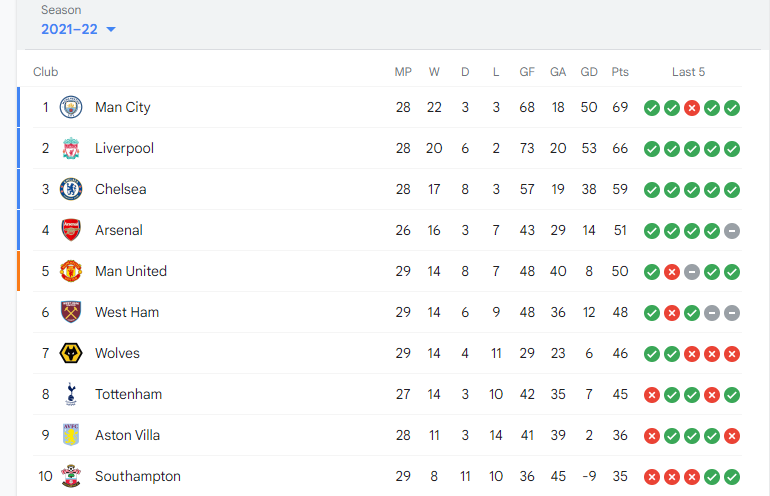
Task: Click the Southampton club crest
Action: (x=71, y=476)
